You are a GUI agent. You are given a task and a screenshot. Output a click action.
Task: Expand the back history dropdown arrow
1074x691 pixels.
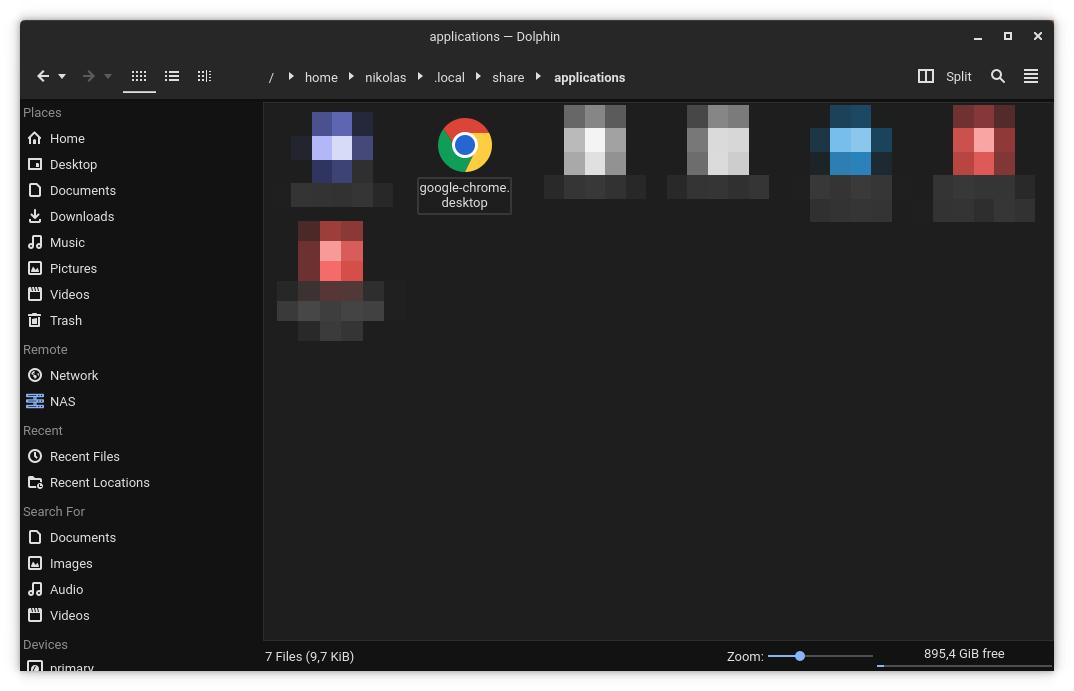tap(62, 76)
